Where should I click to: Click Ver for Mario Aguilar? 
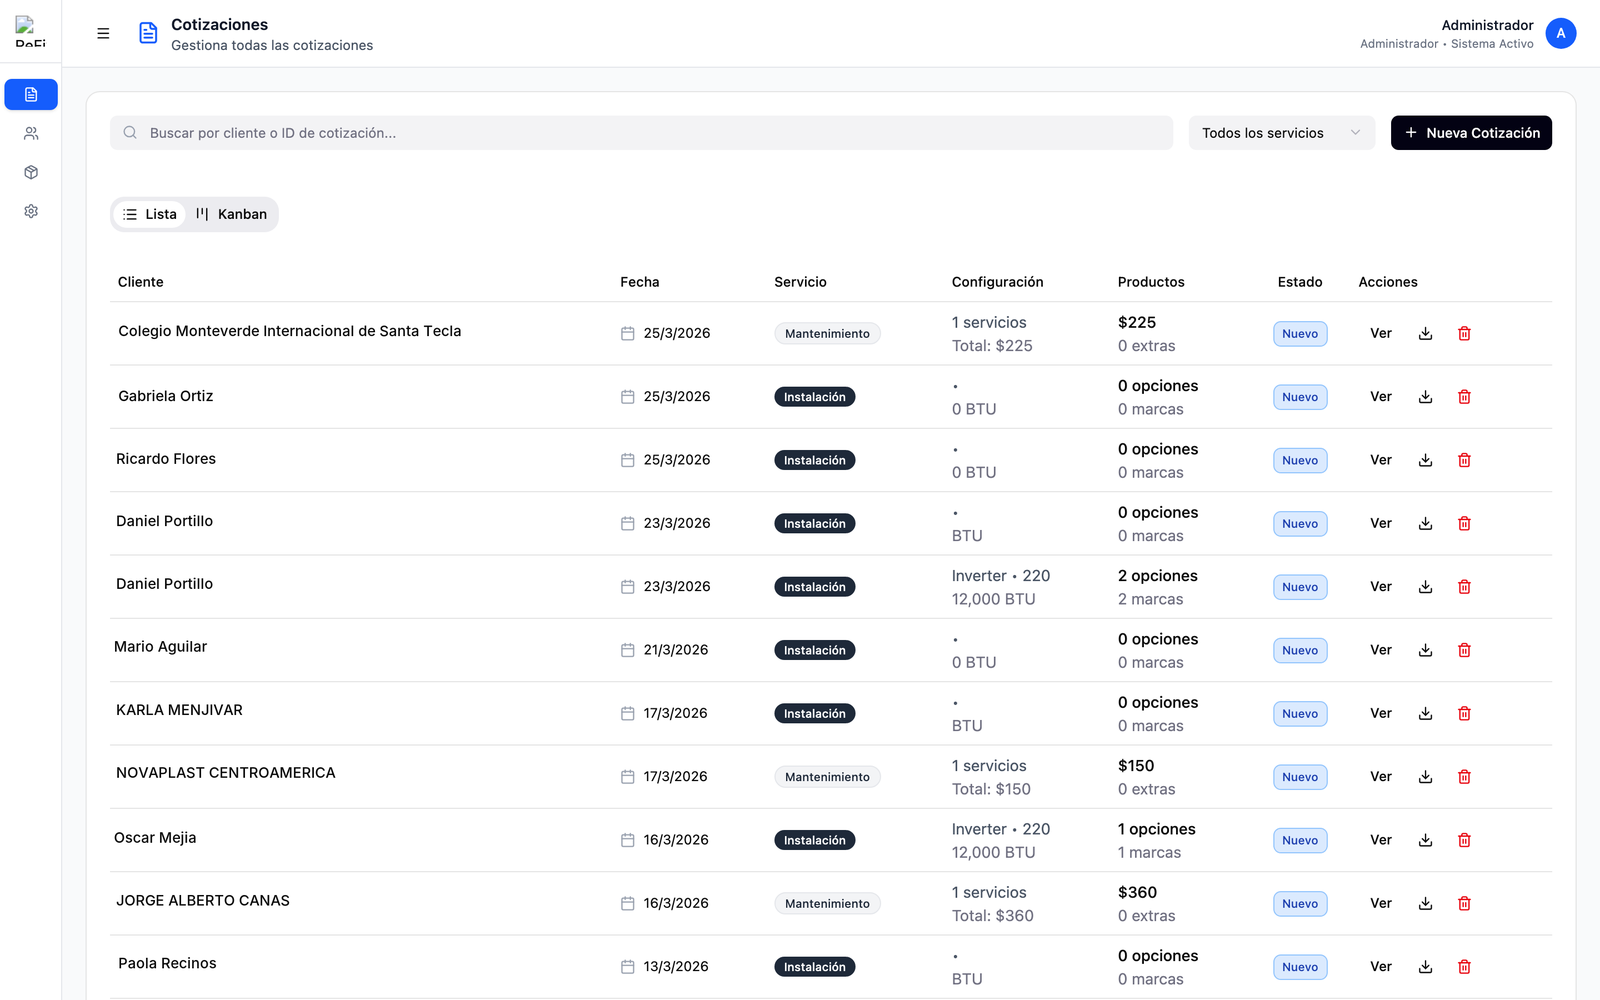[x=1381, y=650]
